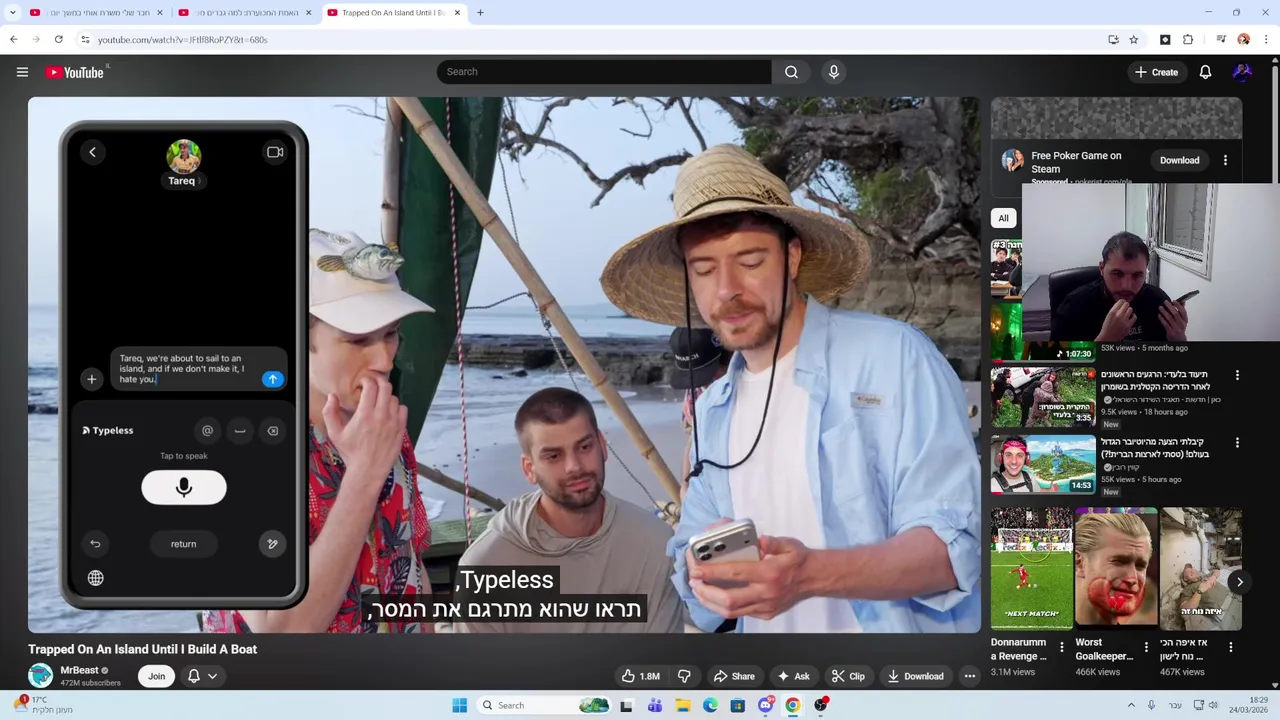Download the video below the player
This screenshot has width=1280, height=720.
pos(915,676)
